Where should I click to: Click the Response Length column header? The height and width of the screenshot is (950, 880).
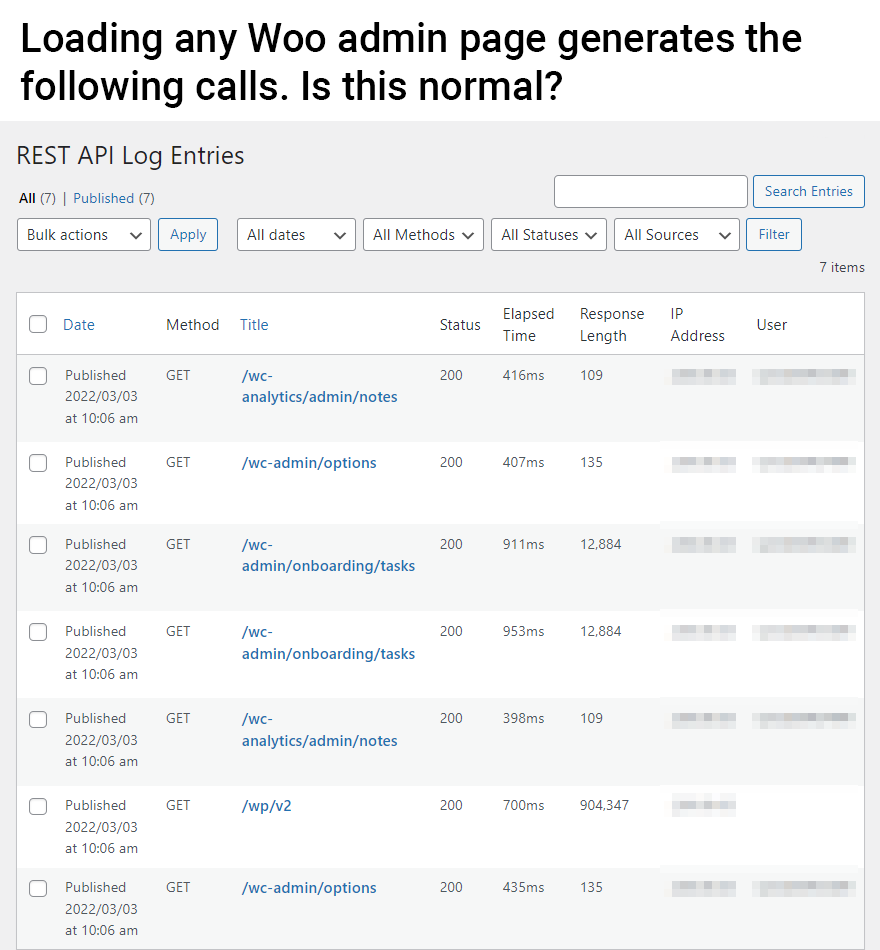coord(612,325)
